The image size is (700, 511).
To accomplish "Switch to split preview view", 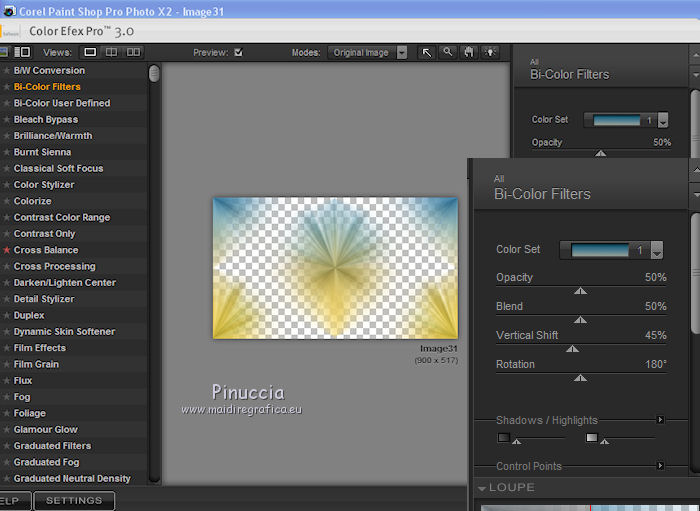I will point(111,52).
